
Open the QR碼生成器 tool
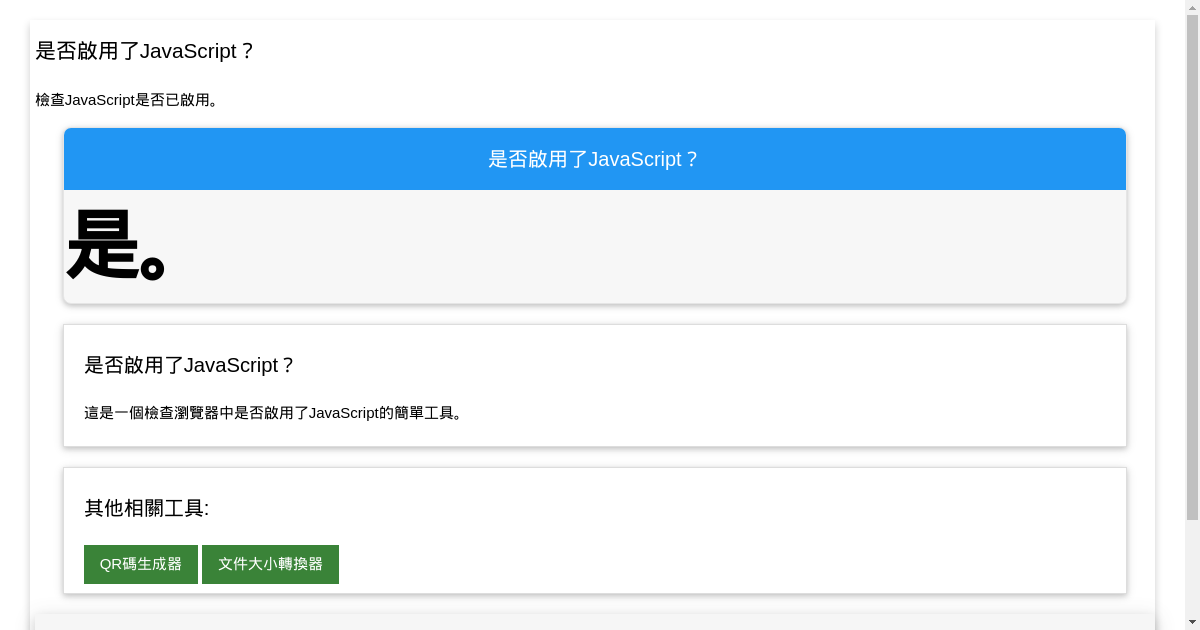pyautogui.click(x=140, y=564)
